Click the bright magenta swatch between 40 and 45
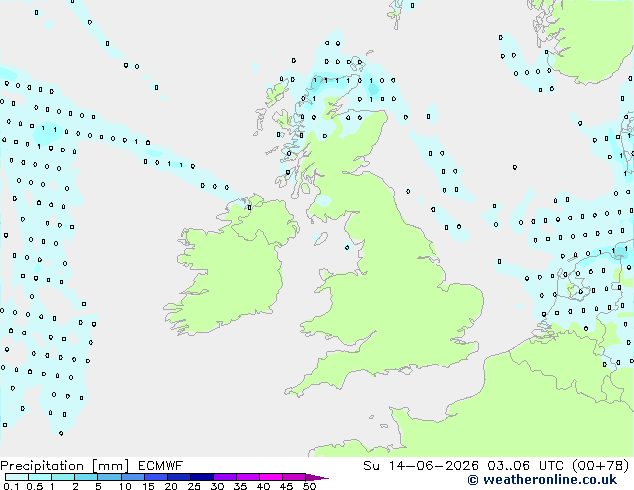634x490 pixels. tap(271, 477)
